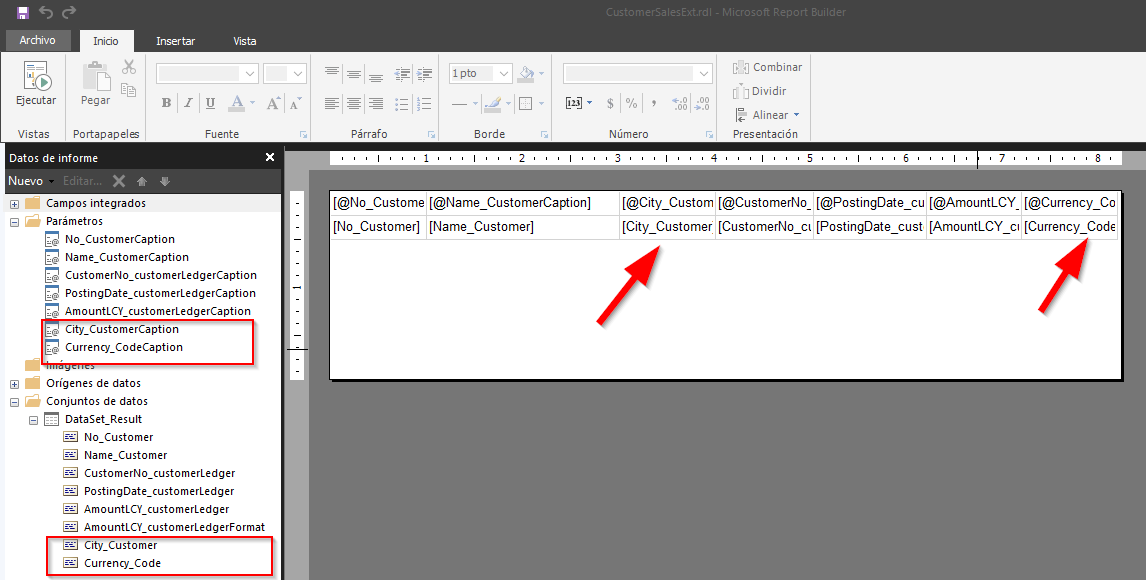The width and height of the screenshot is (1146, 580).
Task: Open the Párrafo dialog launcher
Action: [431, 134]
